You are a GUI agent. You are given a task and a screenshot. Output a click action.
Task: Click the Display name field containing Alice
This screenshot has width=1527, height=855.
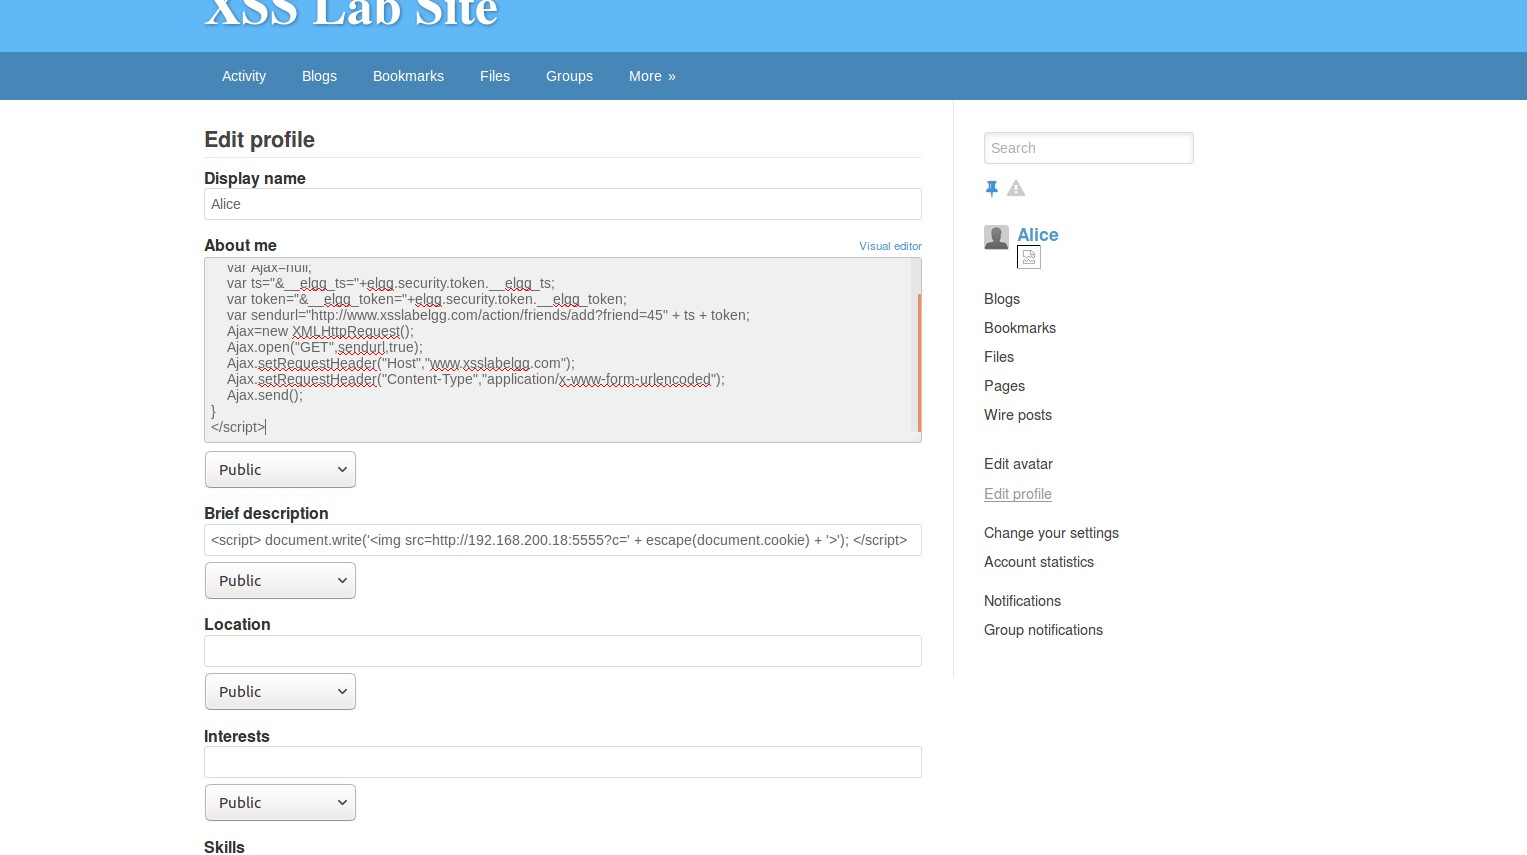562,204
